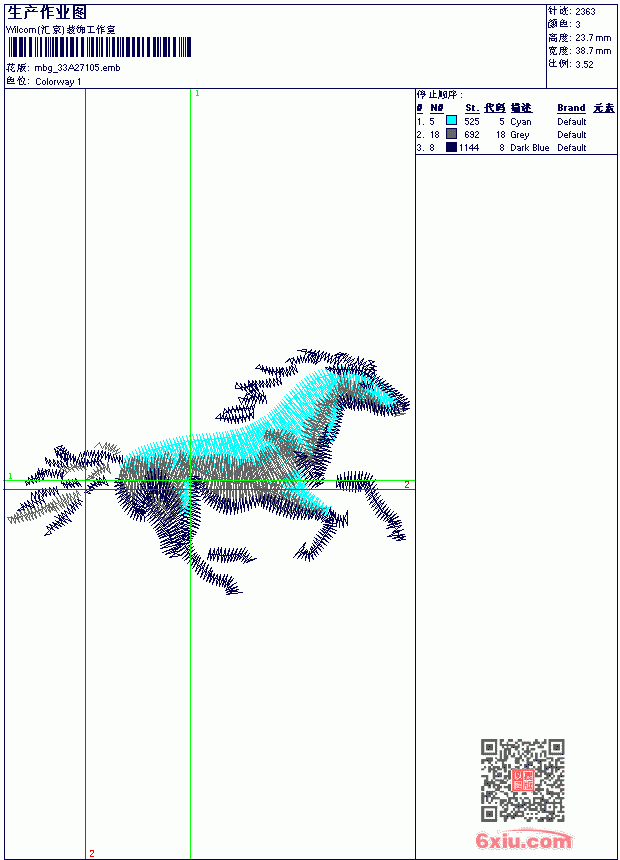Viewport: 620px width, 860px height.
Task: Click the Colorway 1 label
Action: [58, 82]
